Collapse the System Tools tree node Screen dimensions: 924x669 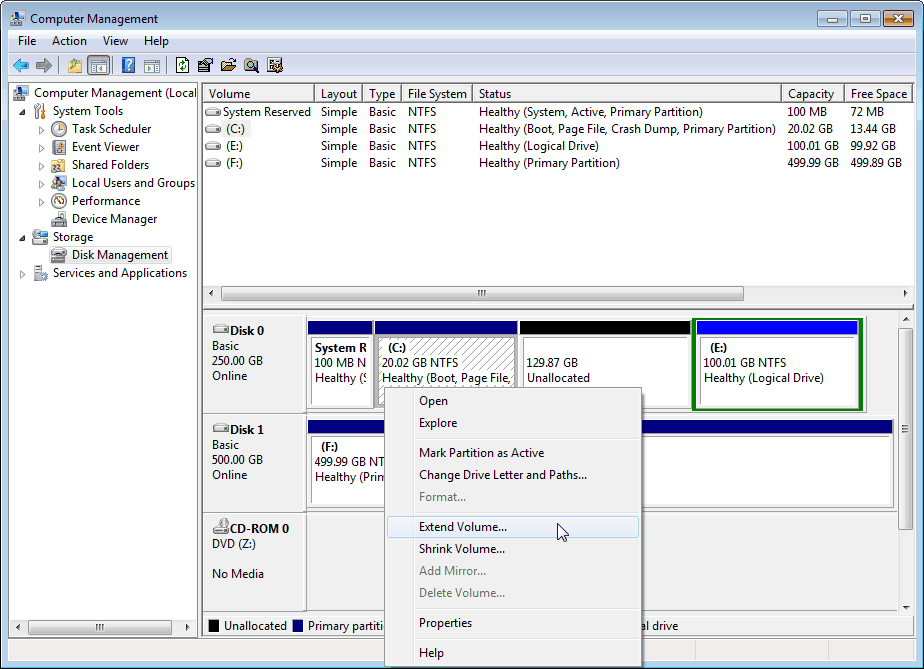(22, 111)
